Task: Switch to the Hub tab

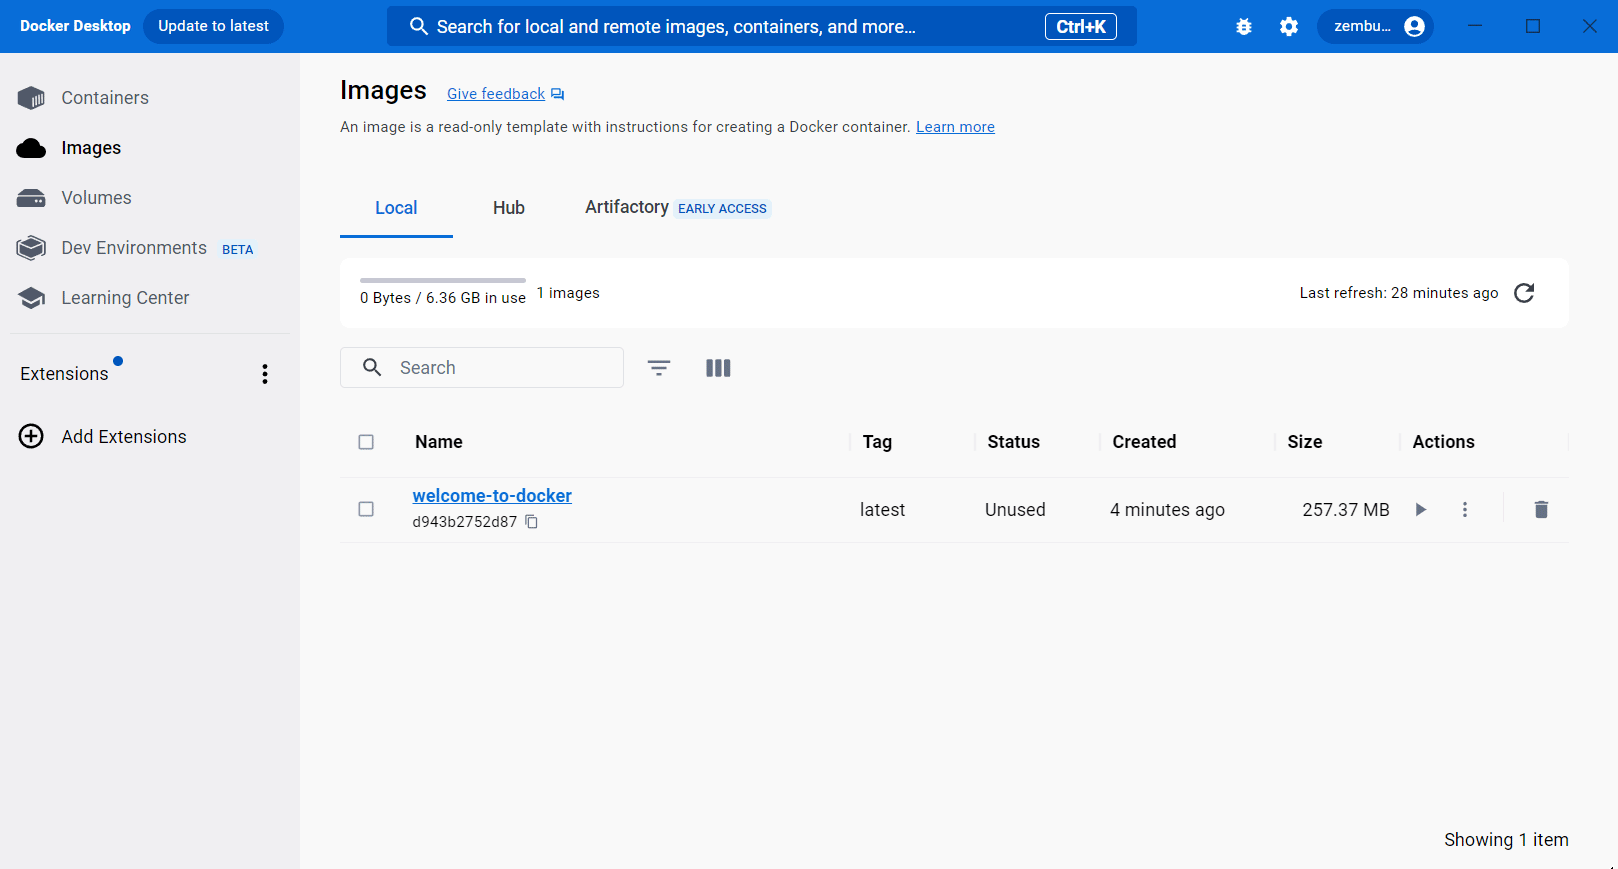Action: (509, 208)
